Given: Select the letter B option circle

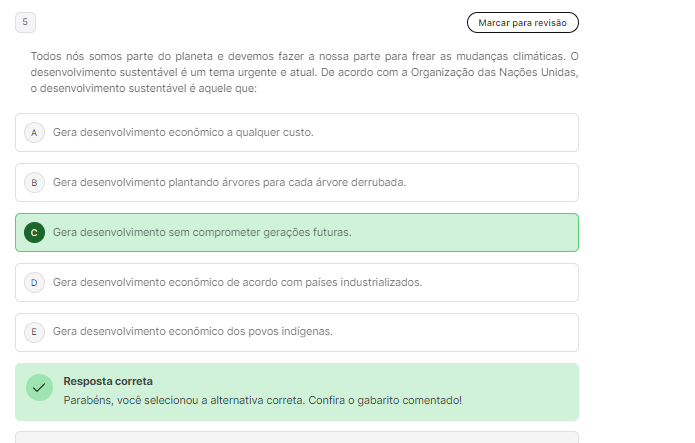Looking at the screenshot, I should pos(34,182).
